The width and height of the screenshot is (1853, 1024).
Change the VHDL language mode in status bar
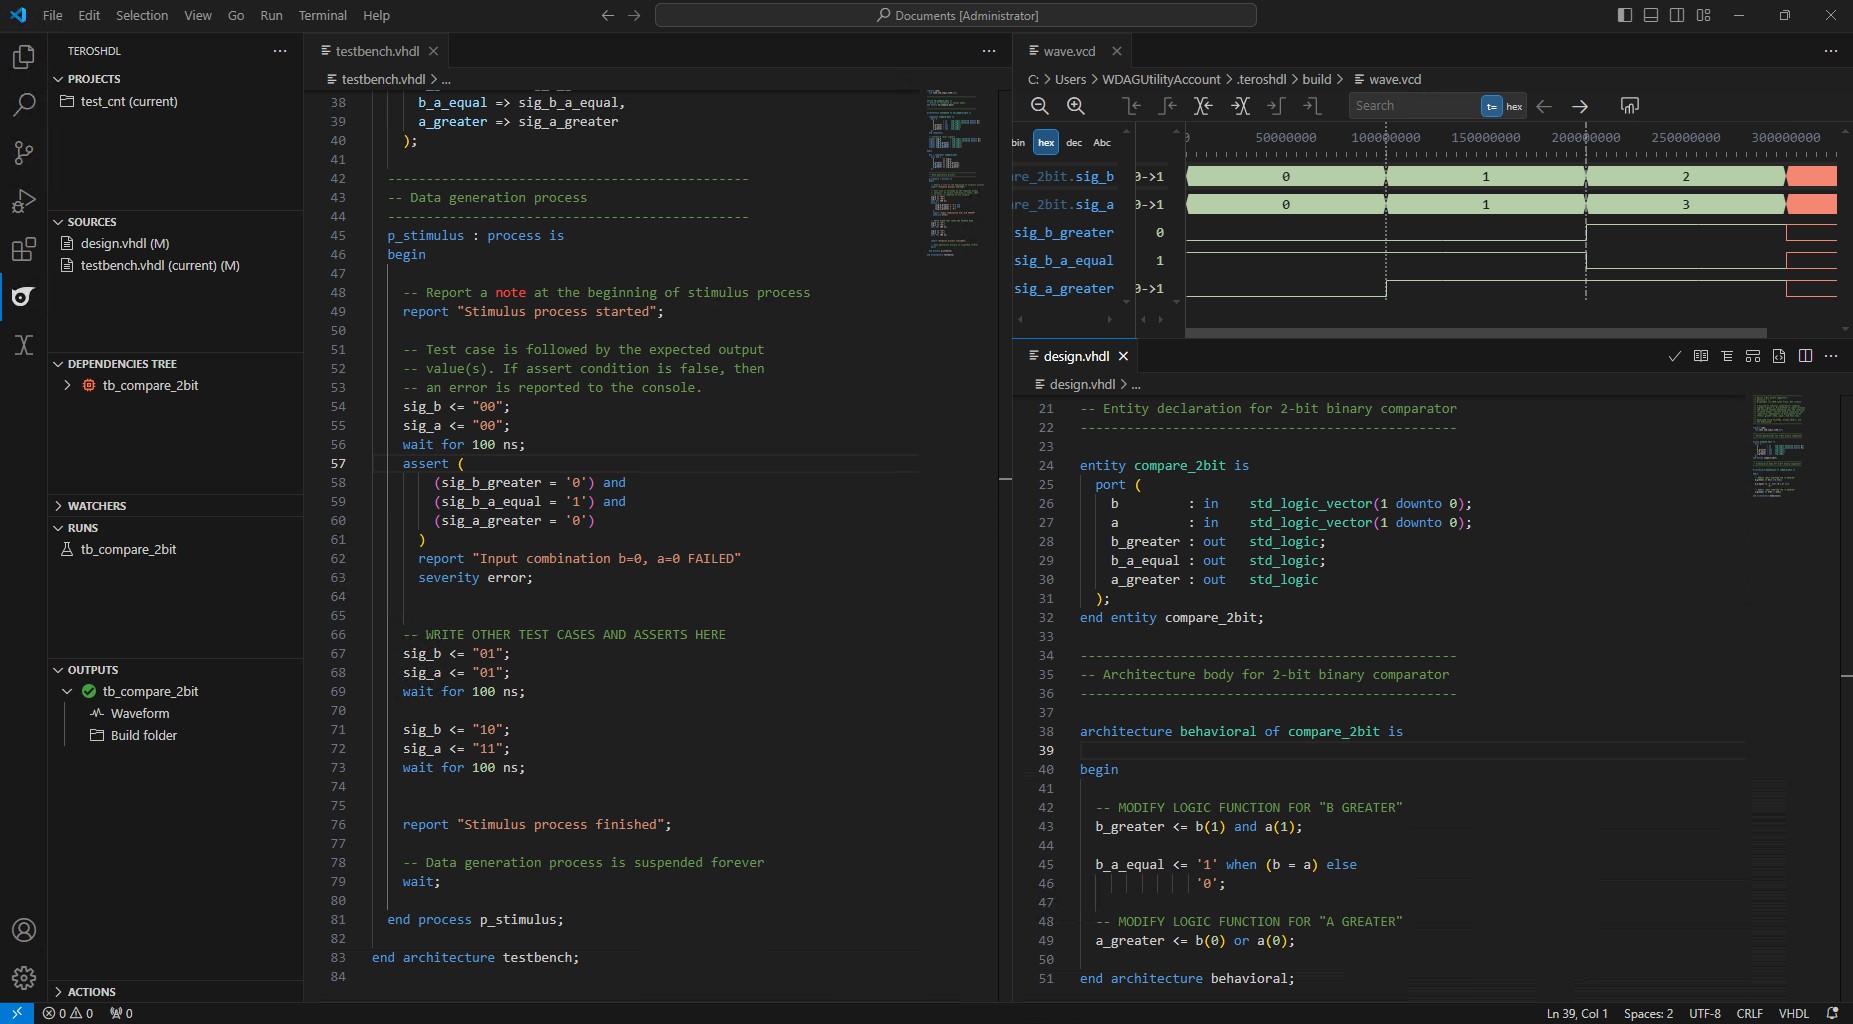coord(1793,1013)
